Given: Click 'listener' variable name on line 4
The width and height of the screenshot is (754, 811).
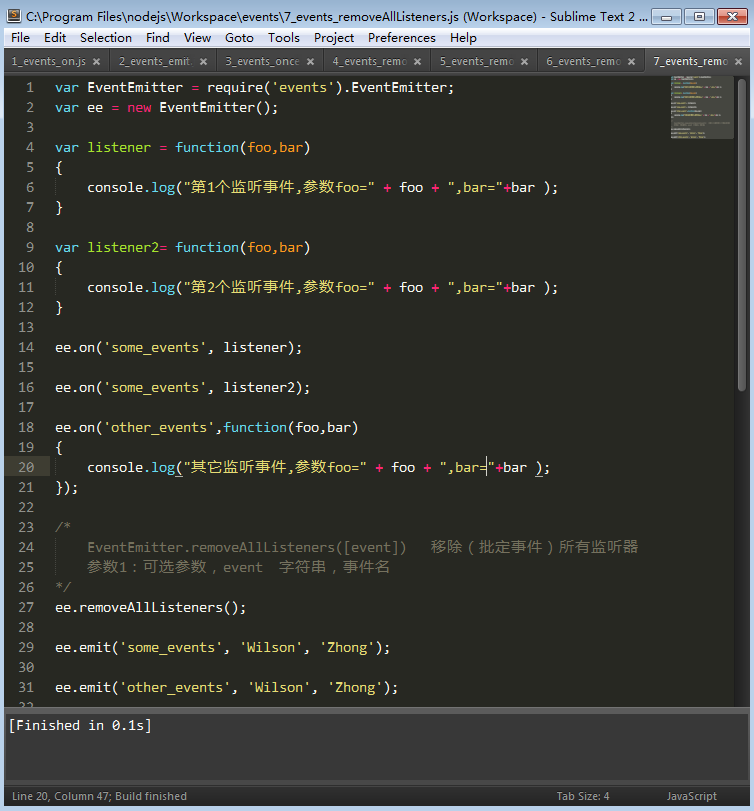Looking at the screenshot, I should pyautogui.click(x=119, y=147).
